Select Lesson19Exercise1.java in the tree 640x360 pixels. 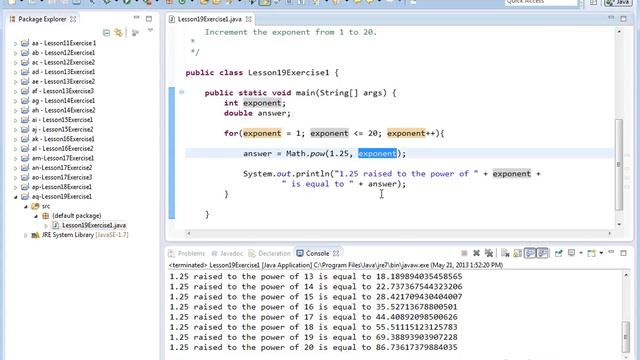click(94, 225)
